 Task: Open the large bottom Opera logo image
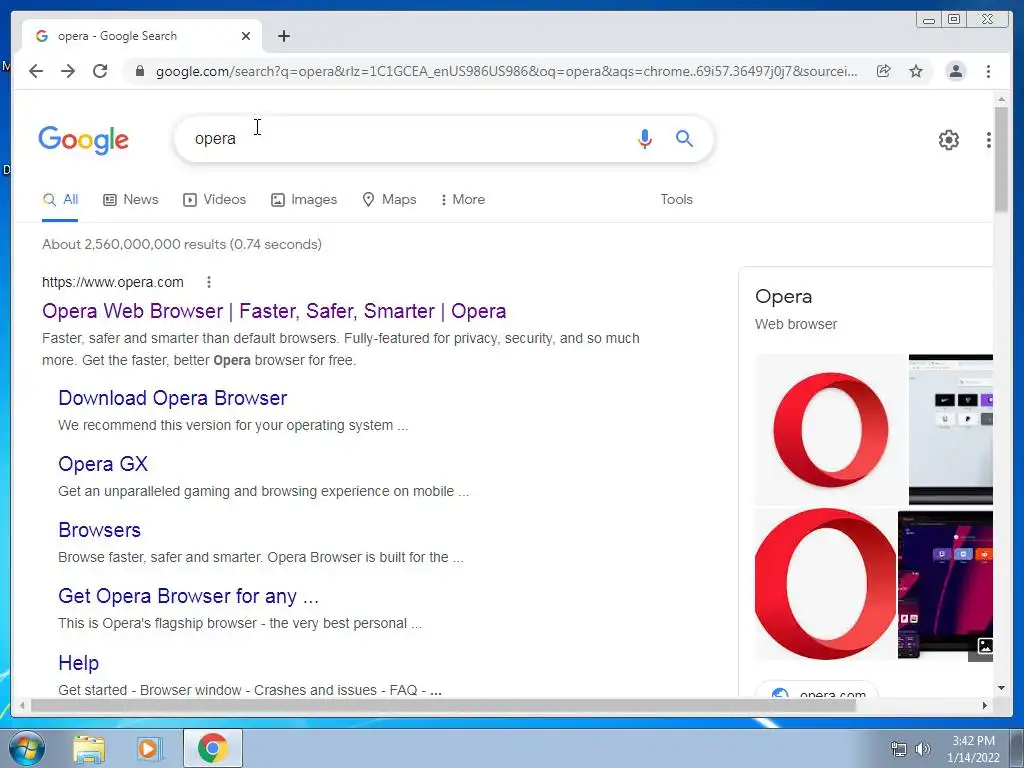[x=825, y=584]
